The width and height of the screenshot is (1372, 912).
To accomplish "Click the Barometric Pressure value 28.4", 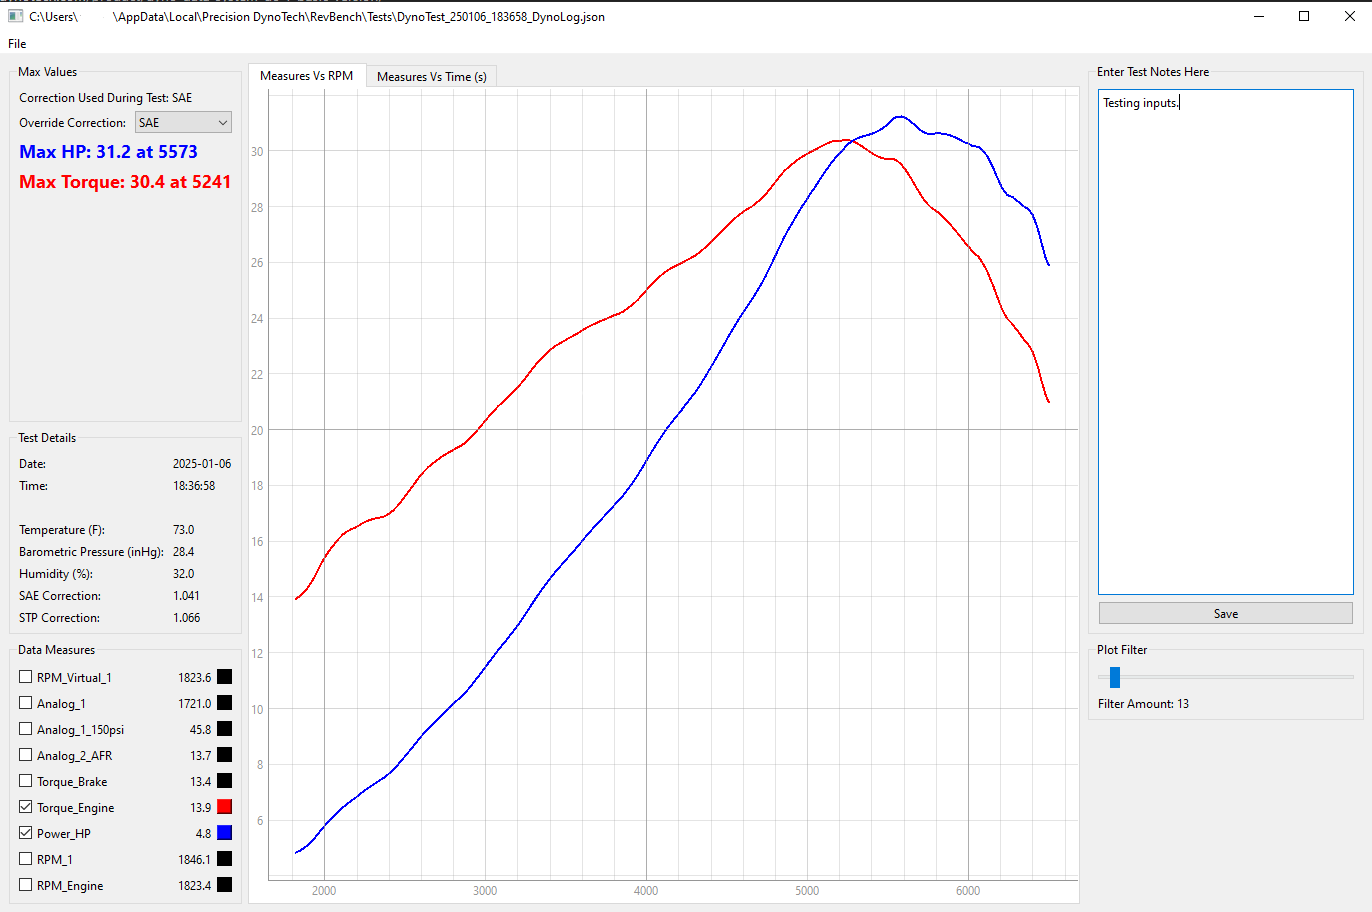I will coord(184,552).
